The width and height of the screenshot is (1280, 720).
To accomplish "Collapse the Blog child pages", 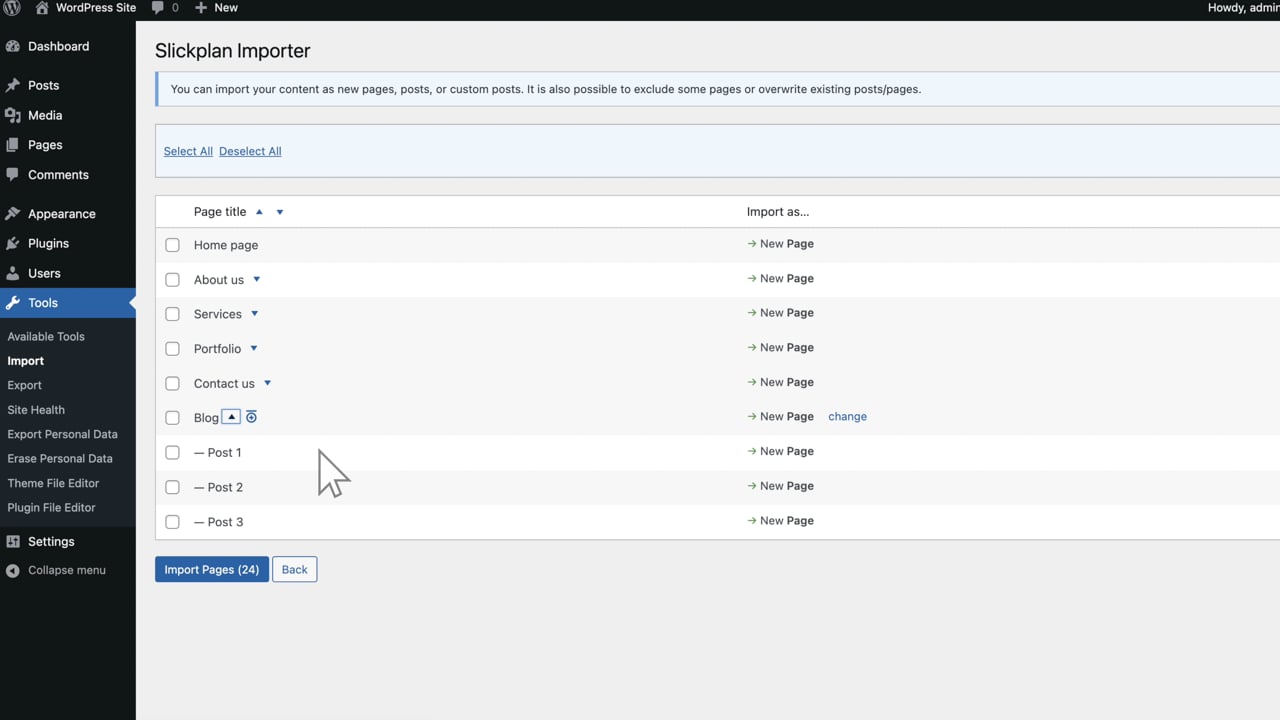I will coord(231,417).
